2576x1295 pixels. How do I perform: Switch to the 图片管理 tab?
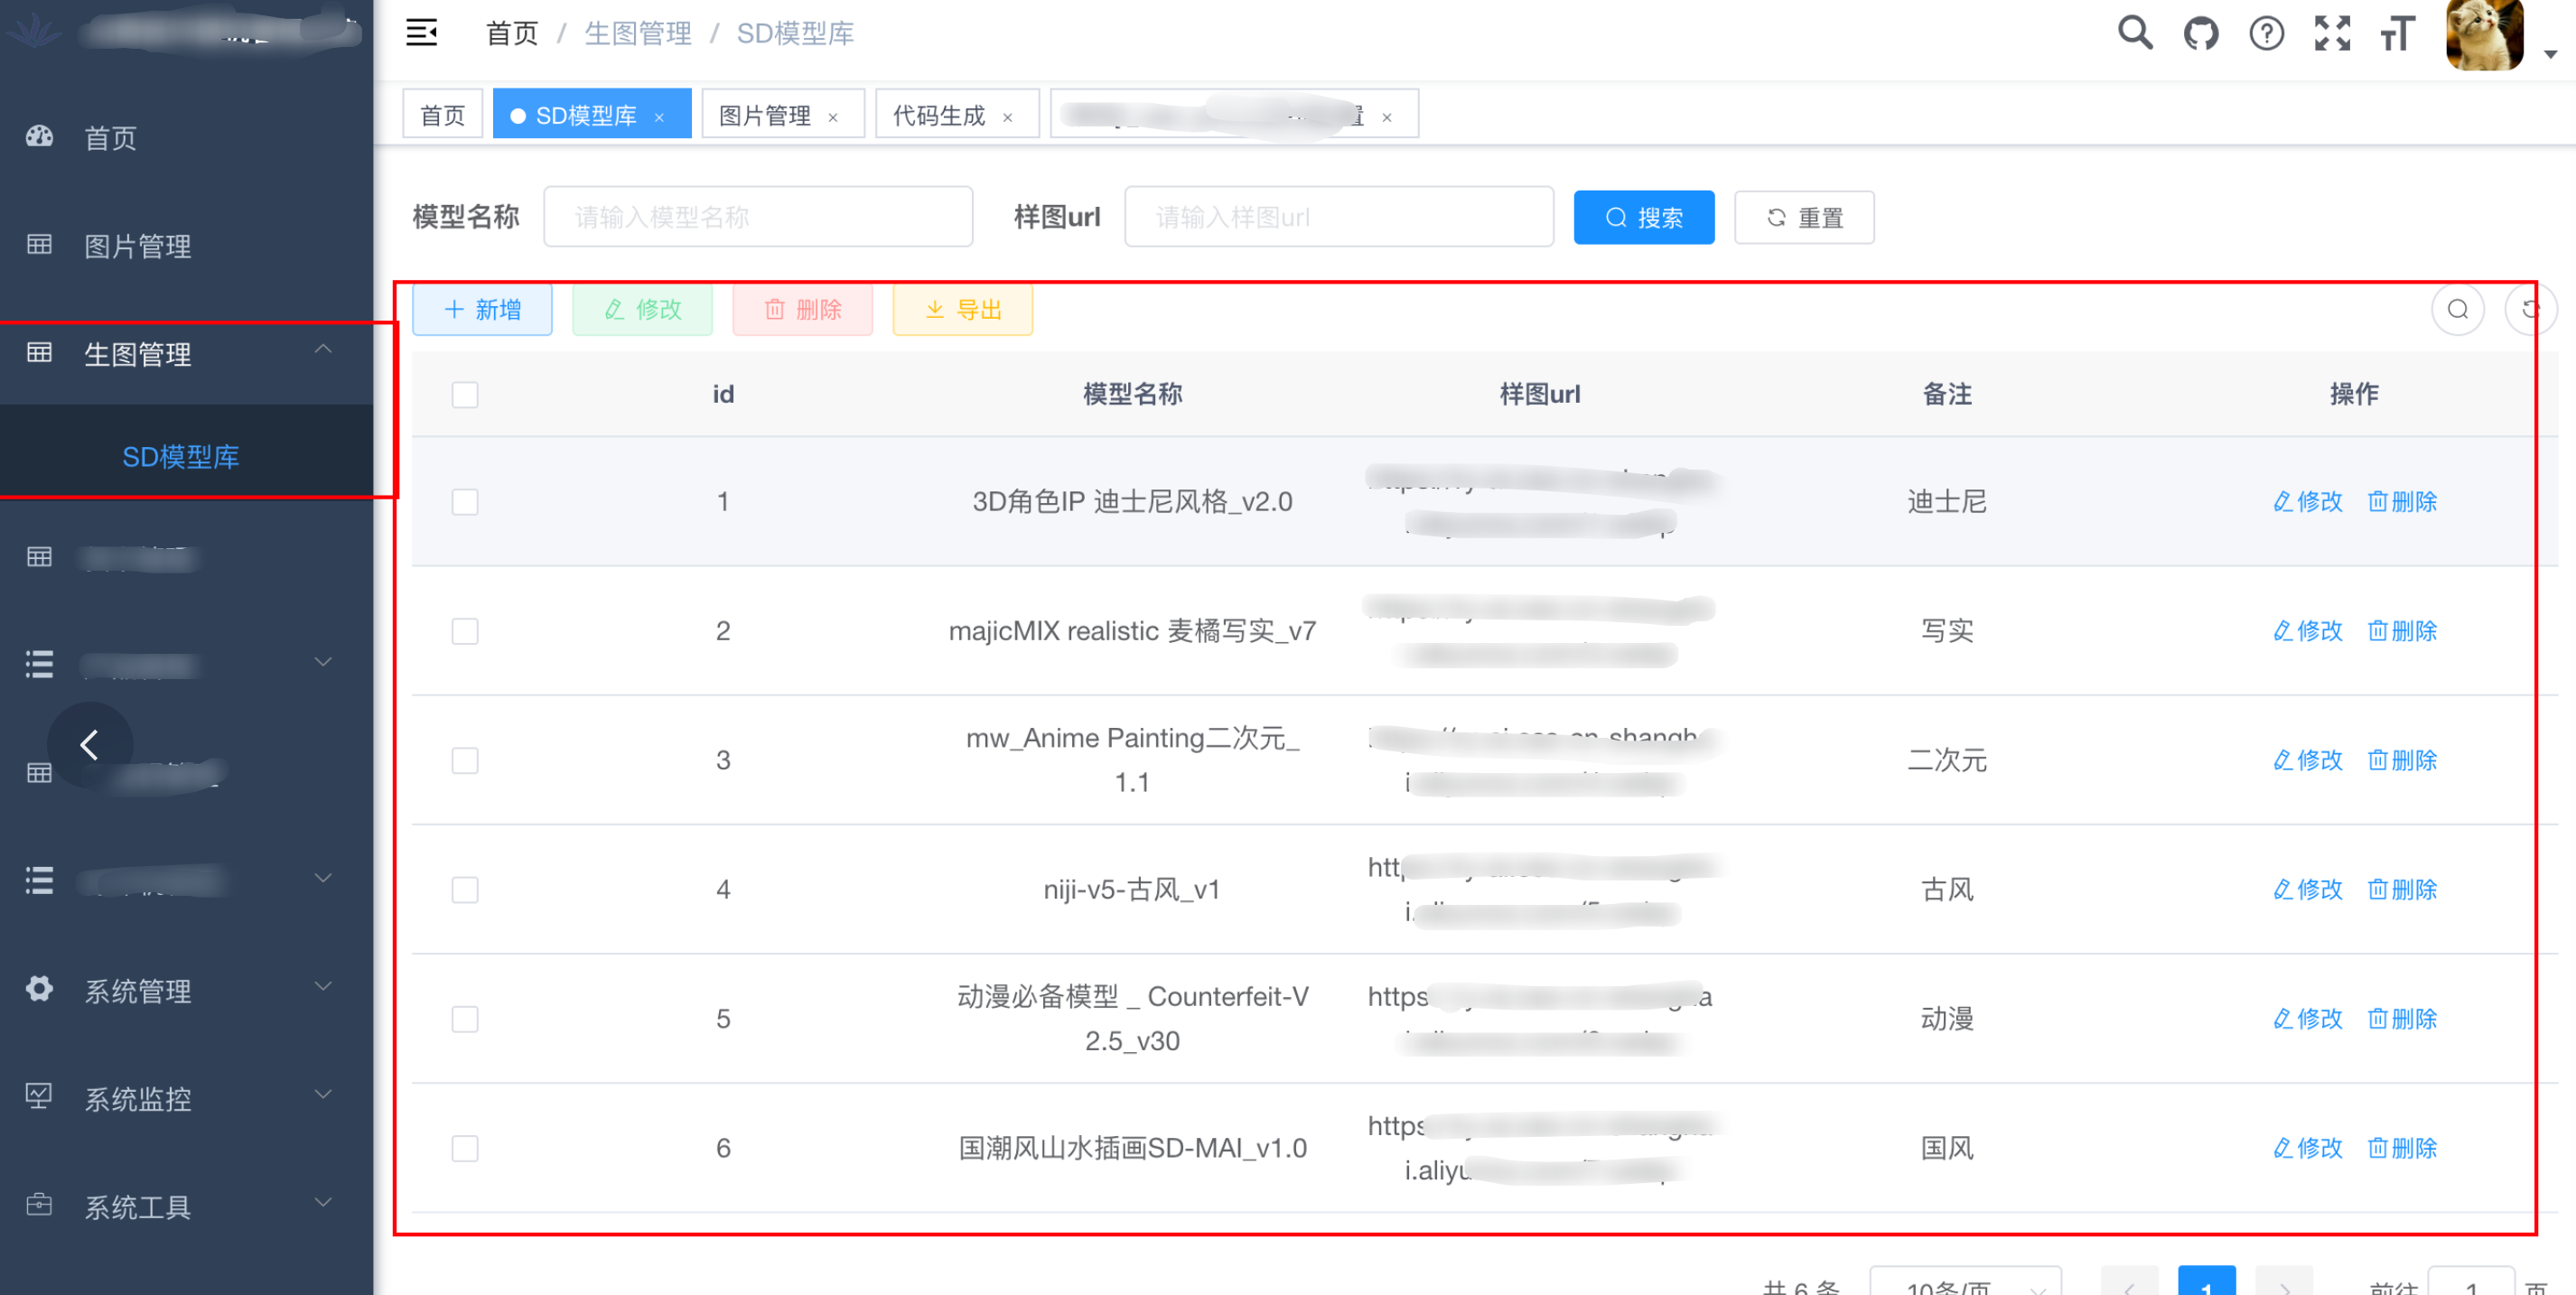765,116
